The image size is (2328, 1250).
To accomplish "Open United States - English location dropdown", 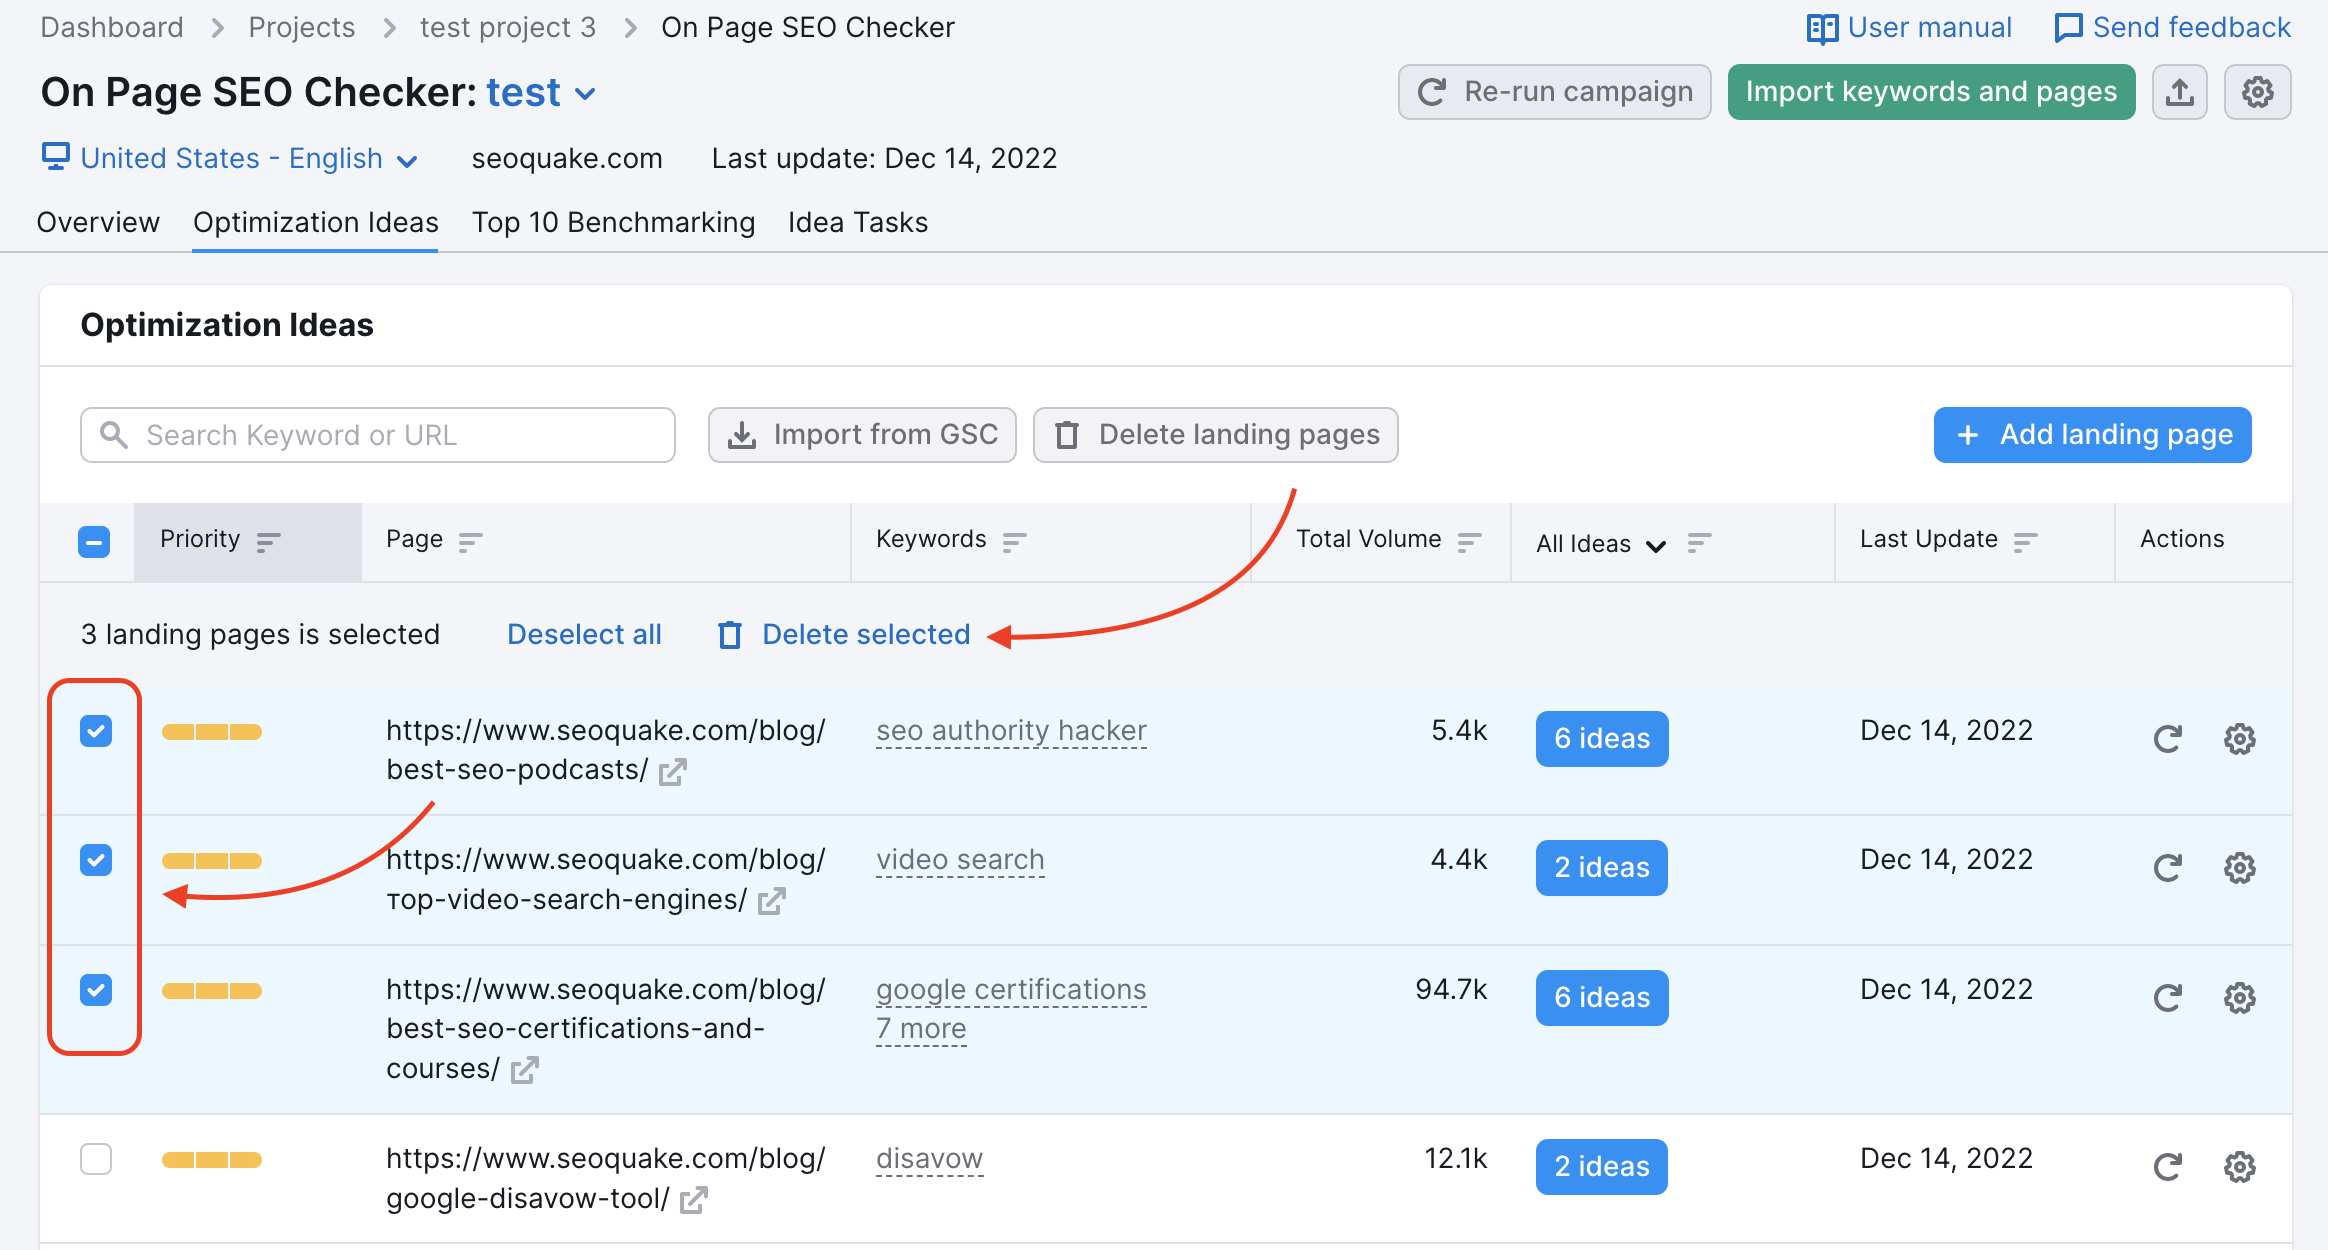I will point(230,158).
